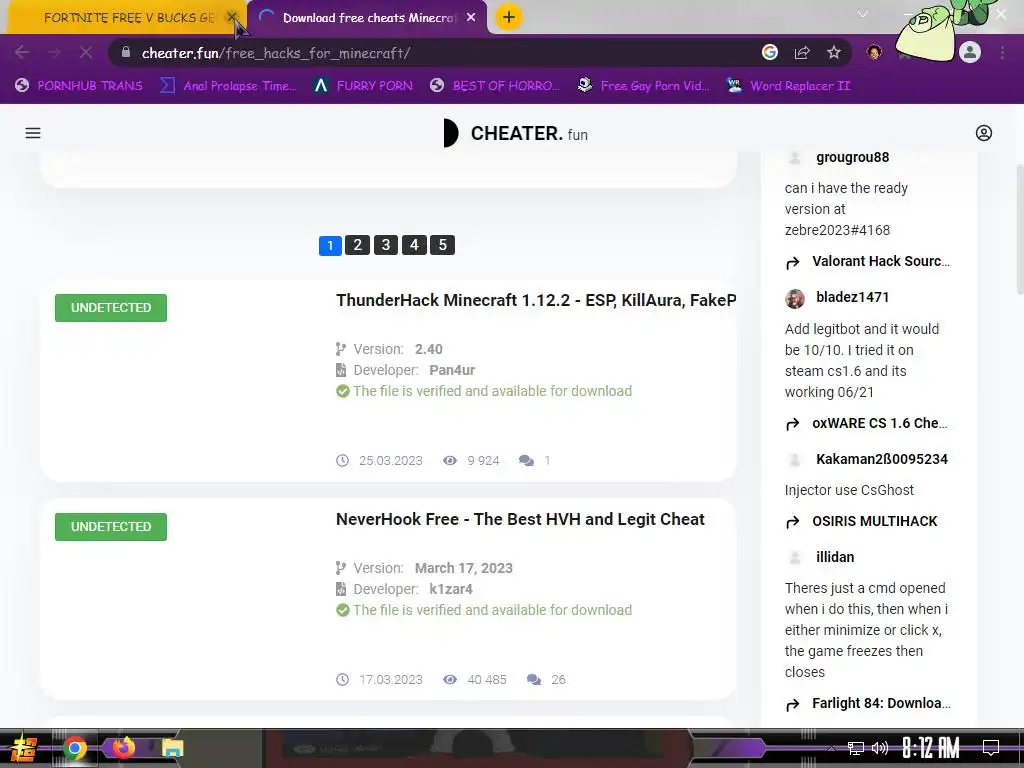Image resolution: width=1024 pixels, height=768 pixels.
Task: Go to page 2 of results
Action: coord(357,245)
